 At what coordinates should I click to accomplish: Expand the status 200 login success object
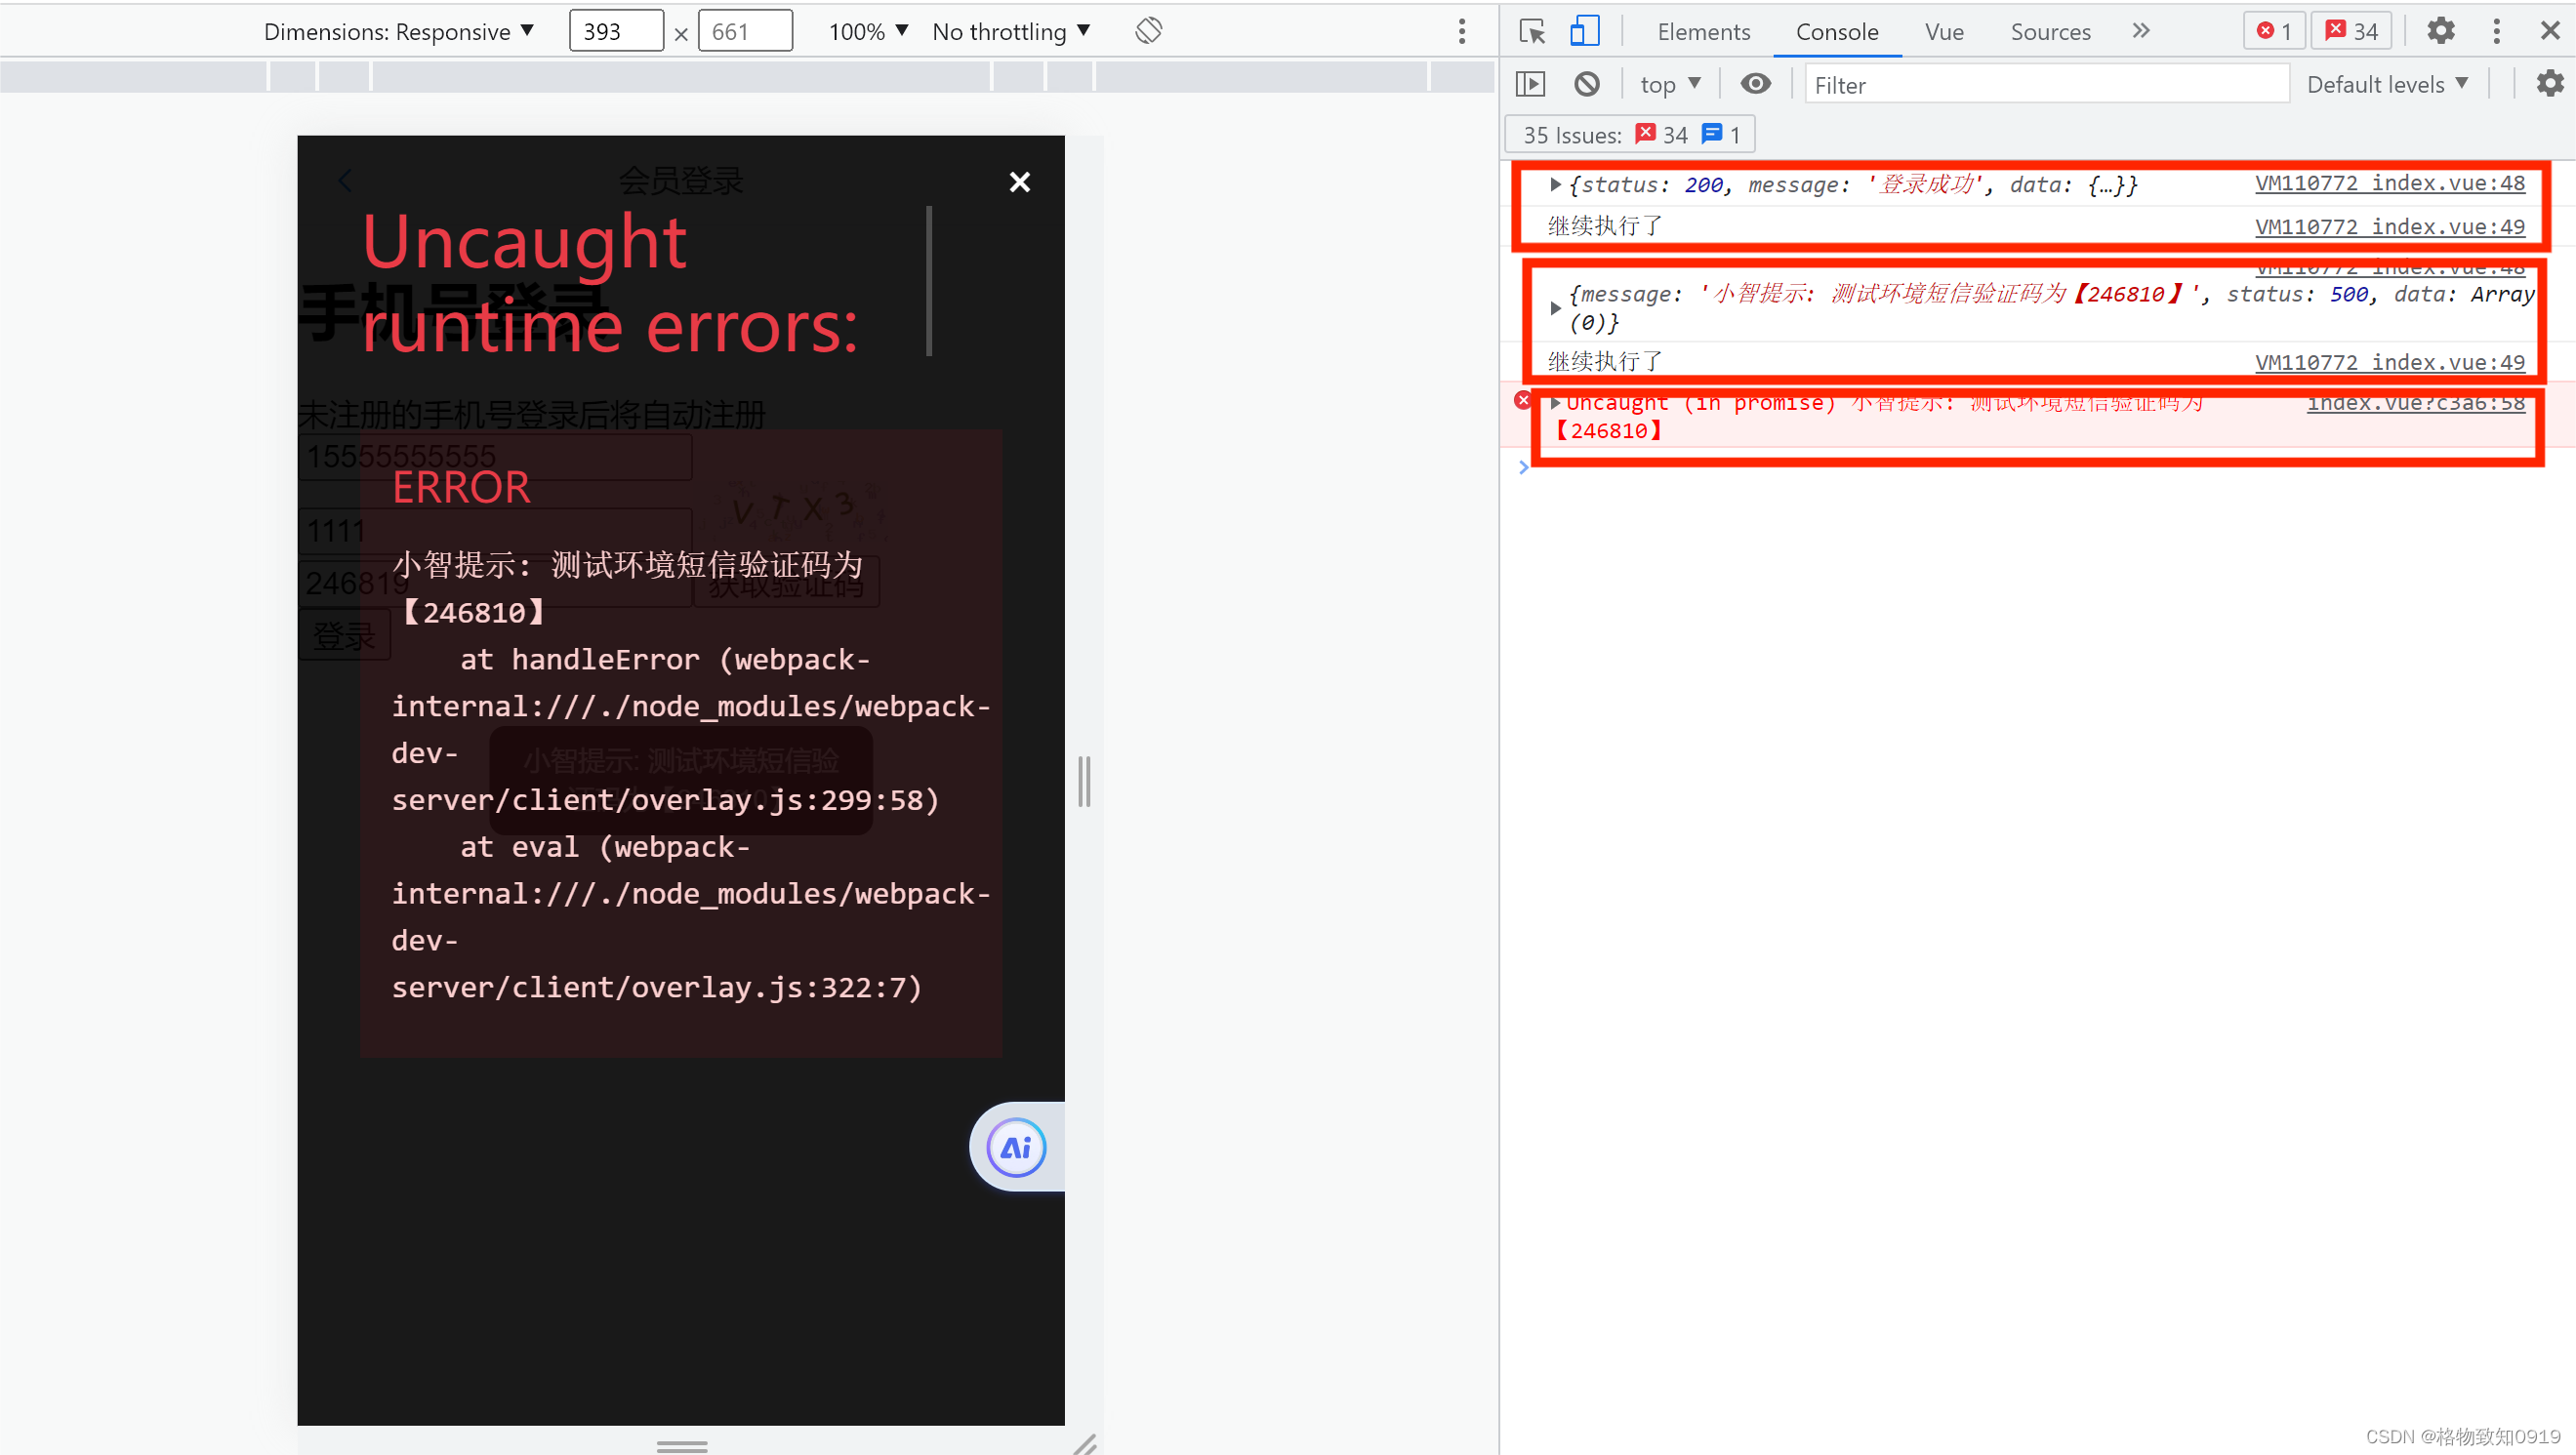(1555, 184)
